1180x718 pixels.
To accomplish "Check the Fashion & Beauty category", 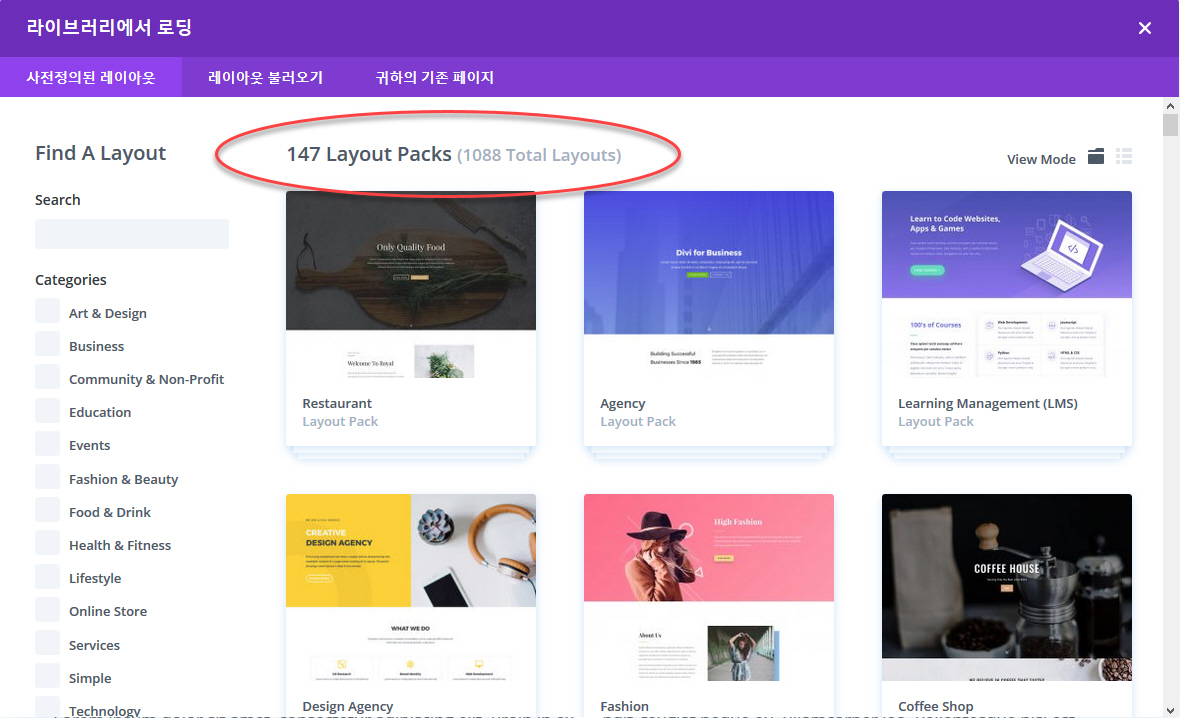I will point(47,476).
